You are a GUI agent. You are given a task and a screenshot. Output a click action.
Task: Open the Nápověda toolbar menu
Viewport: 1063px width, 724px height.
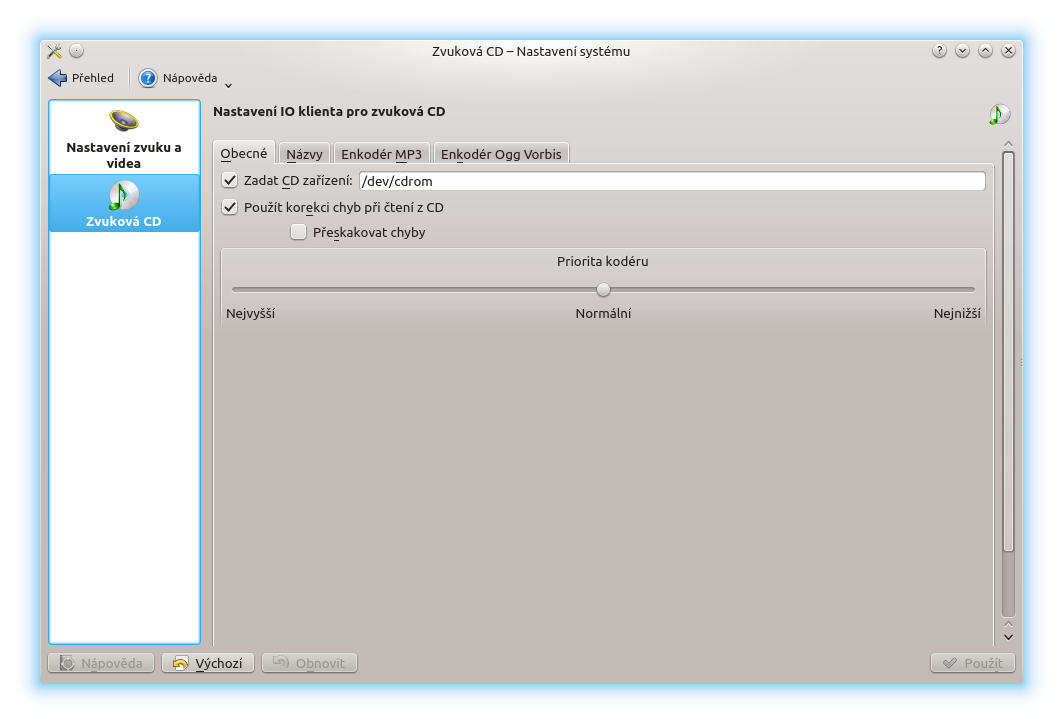(x=178, y=78)
